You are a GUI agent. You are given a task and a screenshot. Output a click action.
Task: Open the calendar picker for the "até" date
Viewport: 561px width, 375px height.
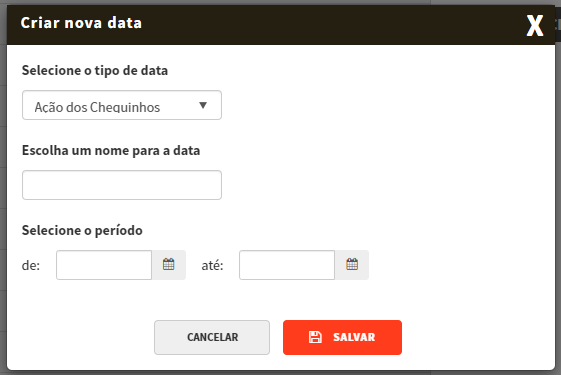pos(352,265)
